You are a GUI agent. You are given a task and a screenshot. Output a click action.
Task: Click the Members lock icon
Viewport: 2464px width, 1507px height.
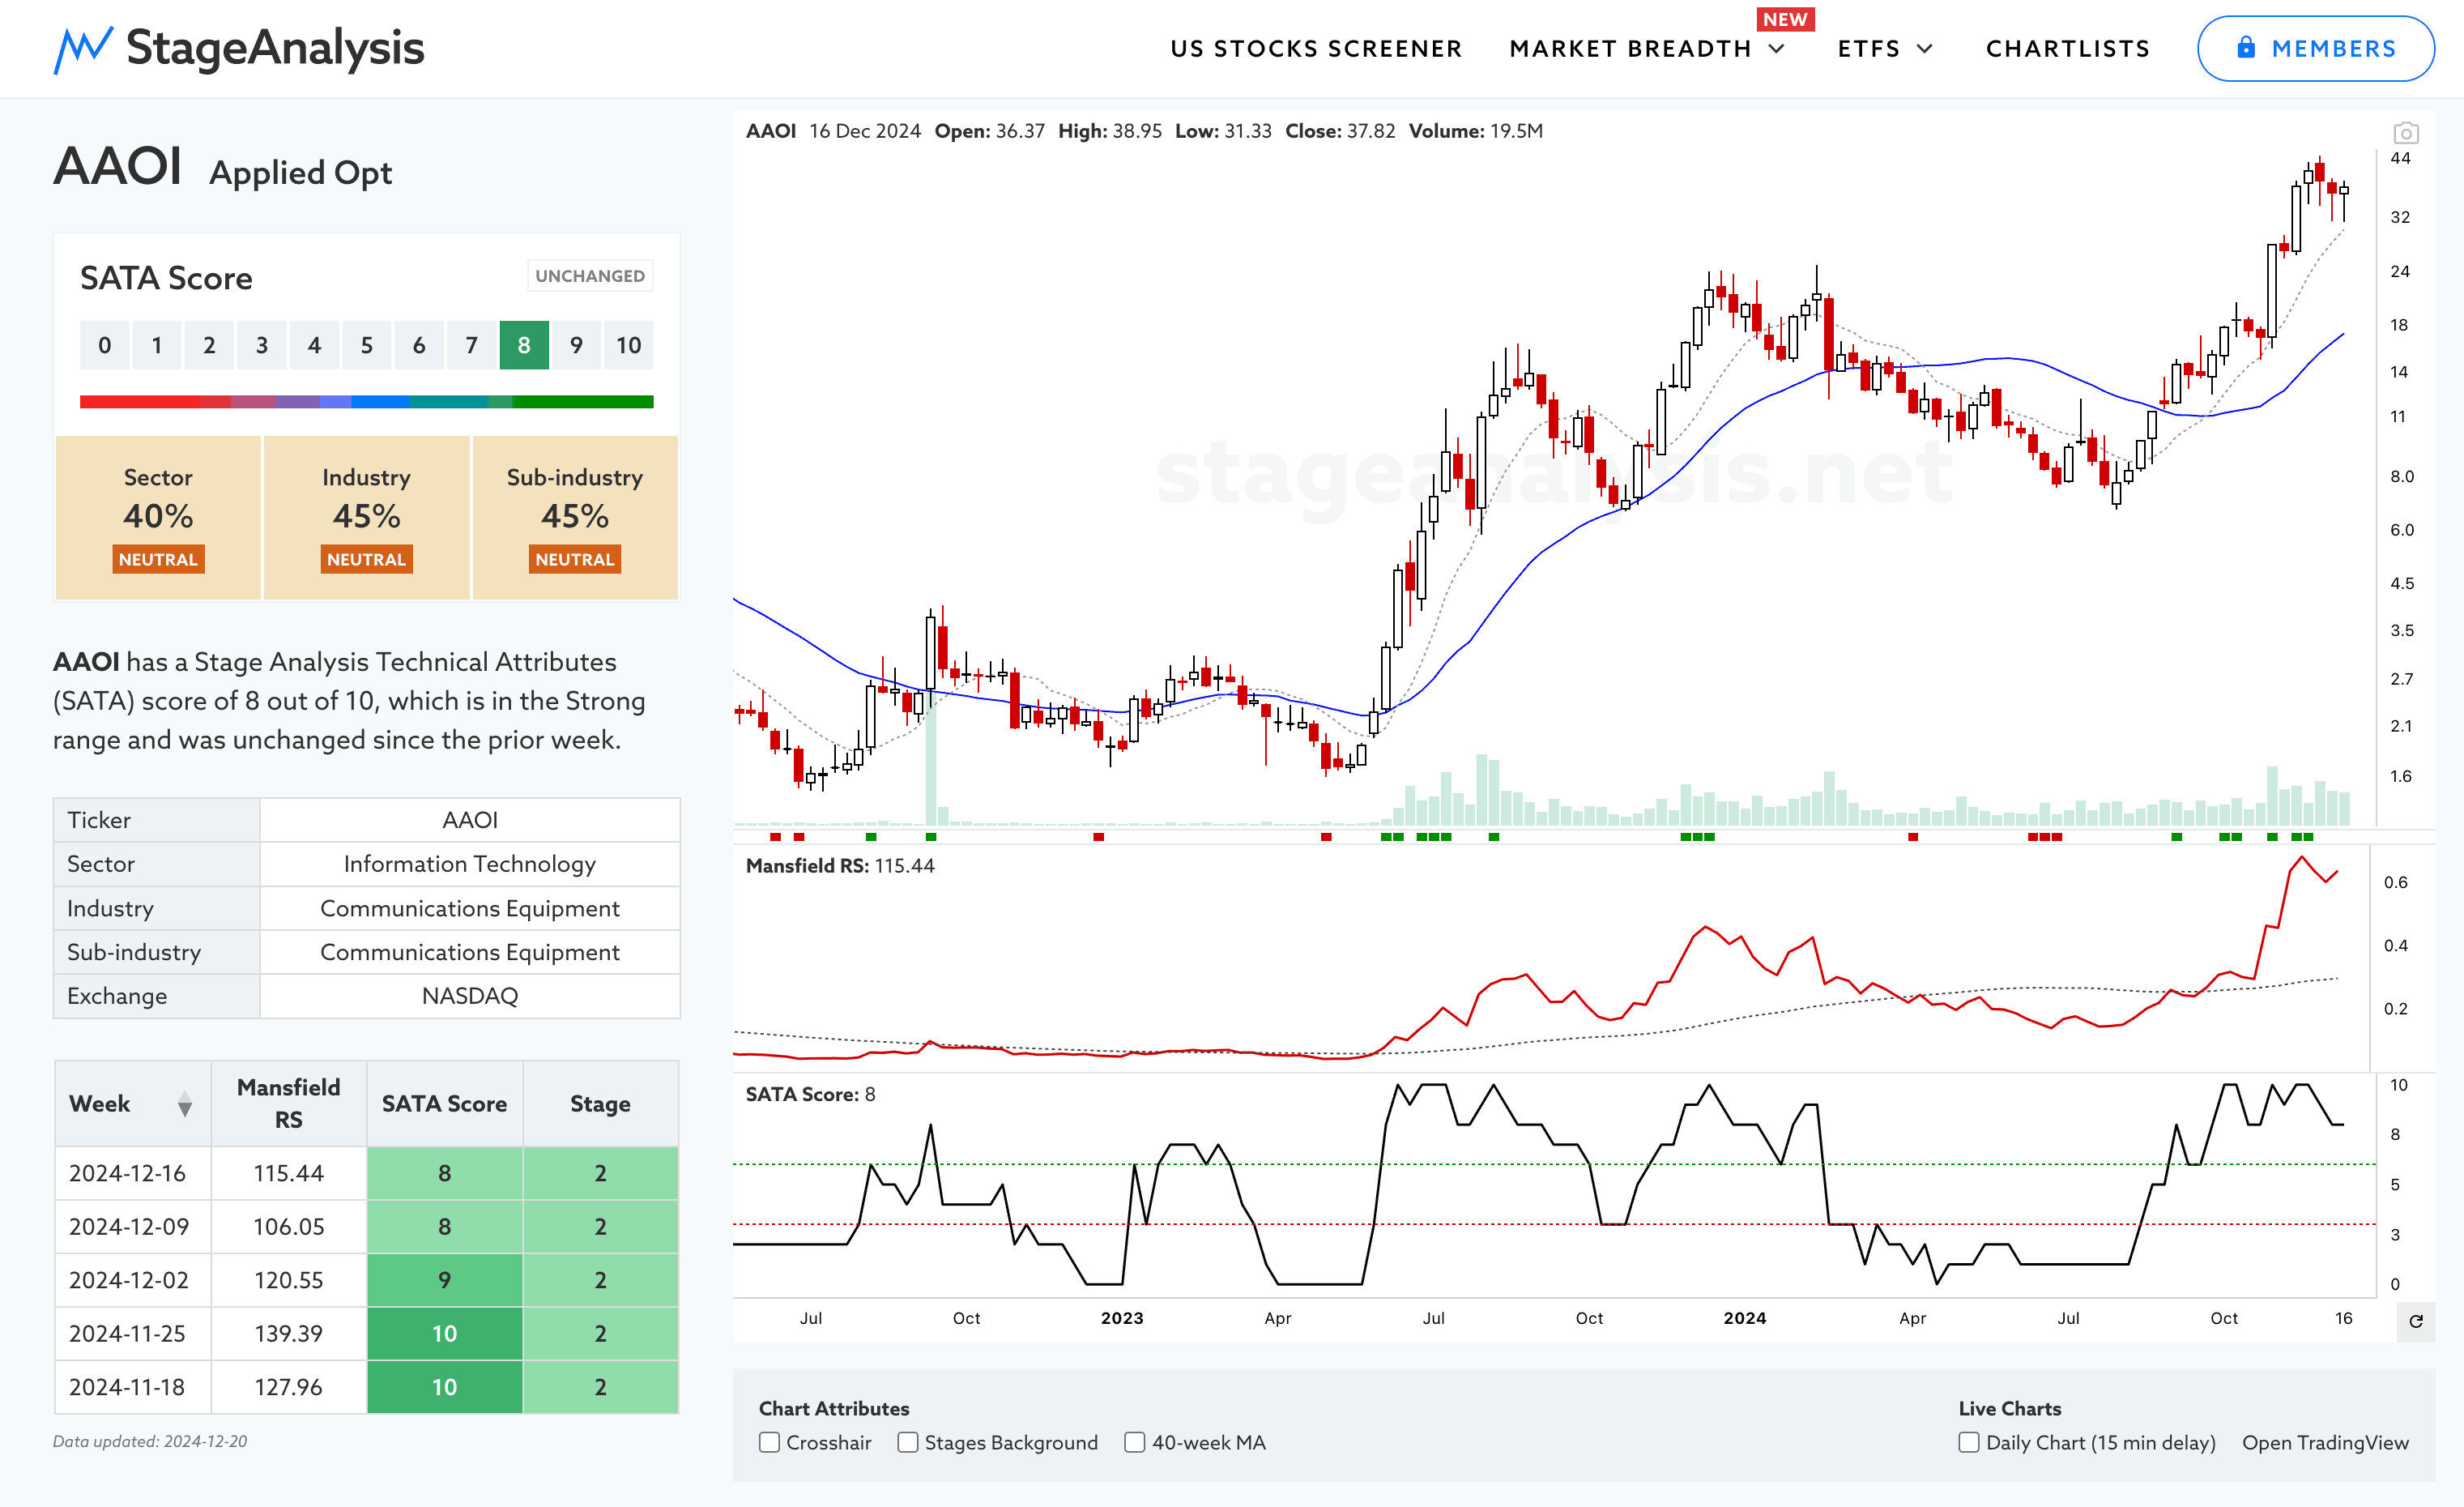pyautogui.click(x=2246, y=47)
